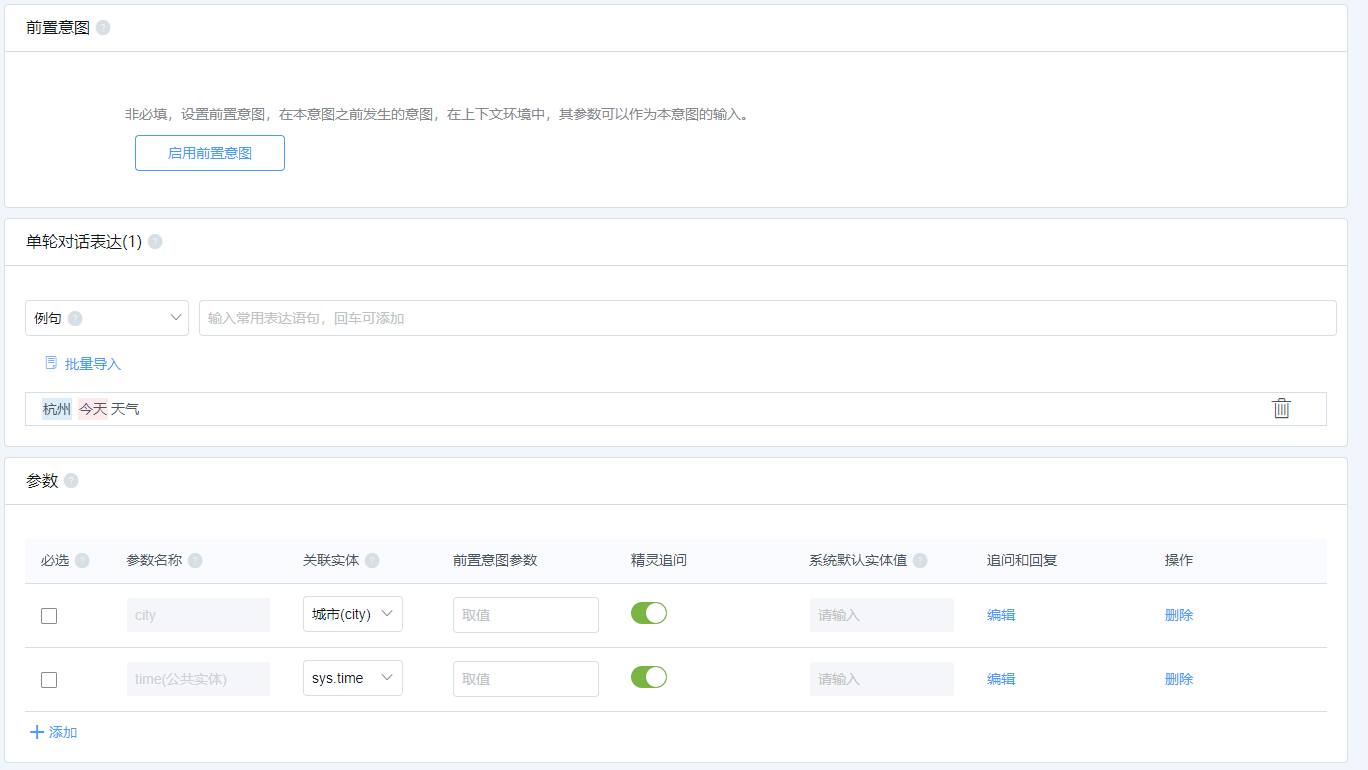Open help icon beside 参数名称 header
The width and height of the screenshot is (1368, 770).
point(195,560)
